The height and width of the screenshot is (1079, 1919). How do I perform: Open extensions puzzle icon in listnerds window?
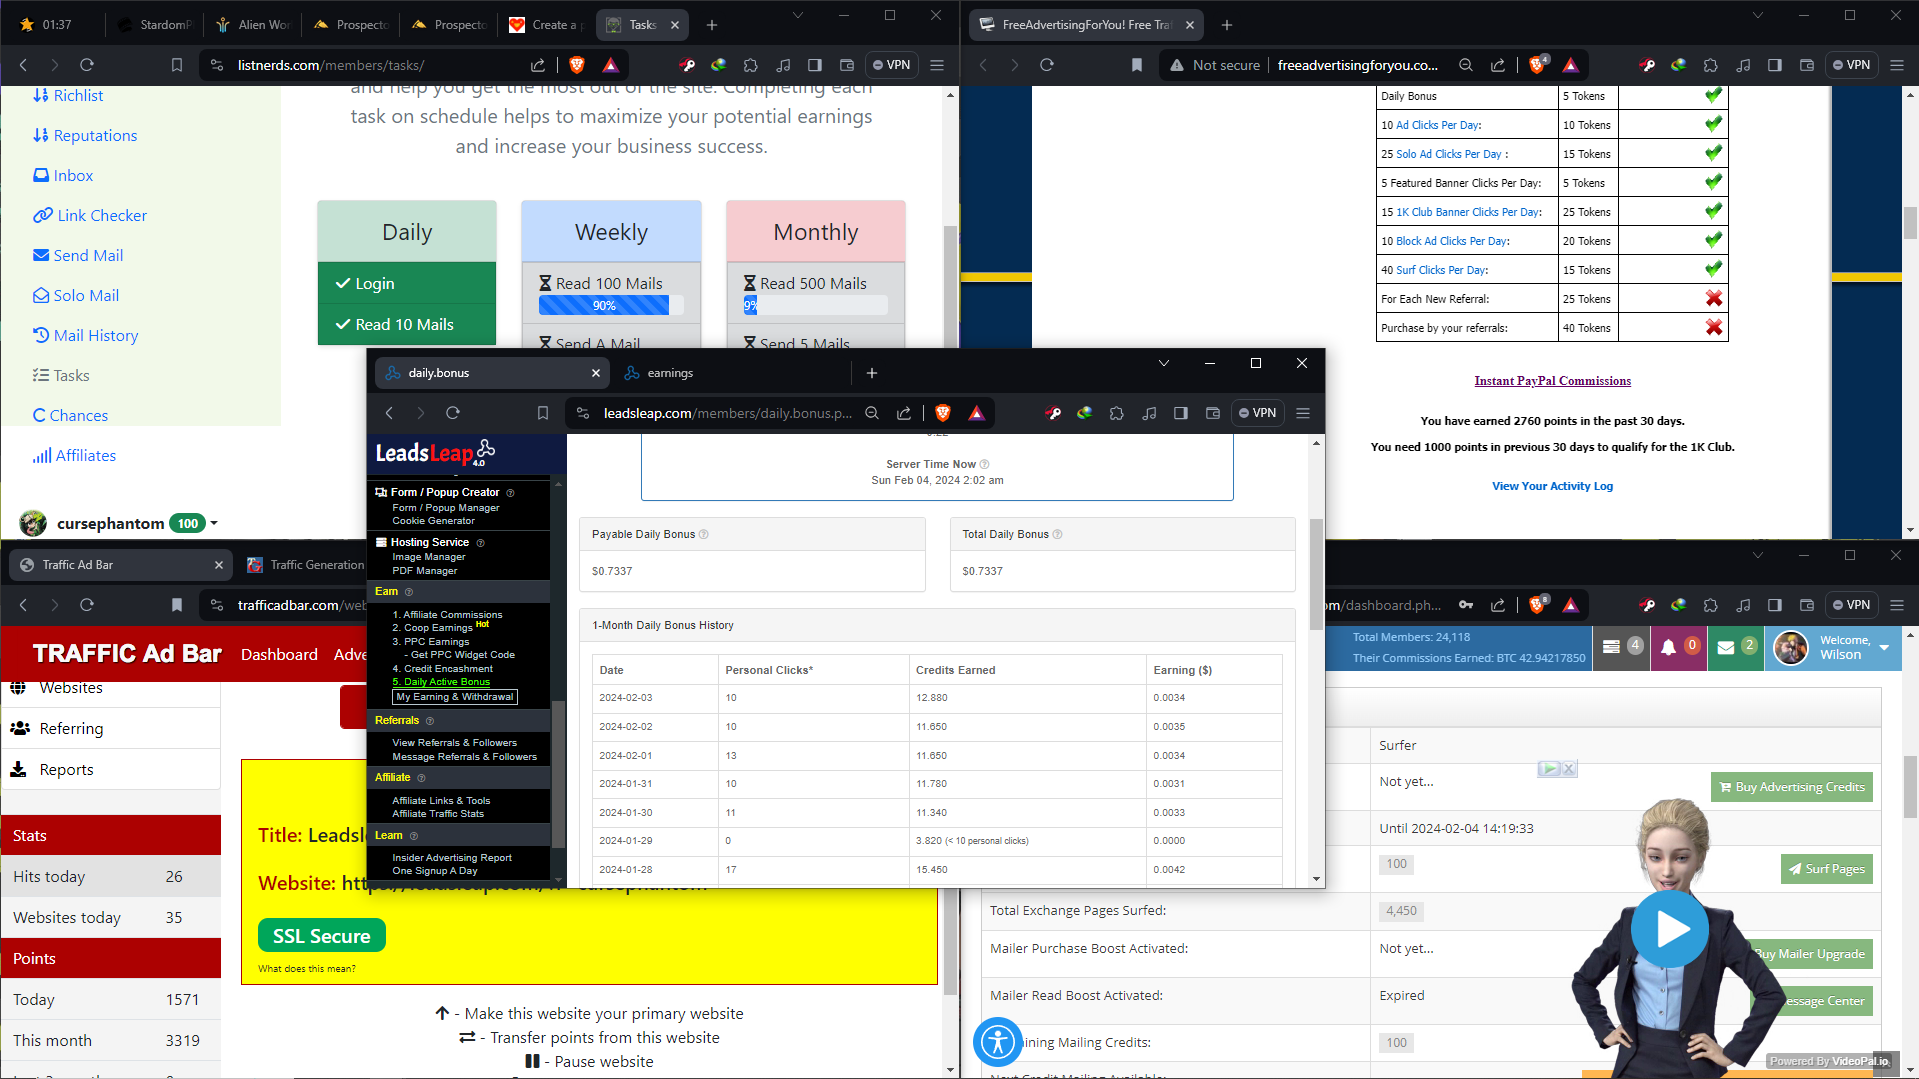pos(751,65)
